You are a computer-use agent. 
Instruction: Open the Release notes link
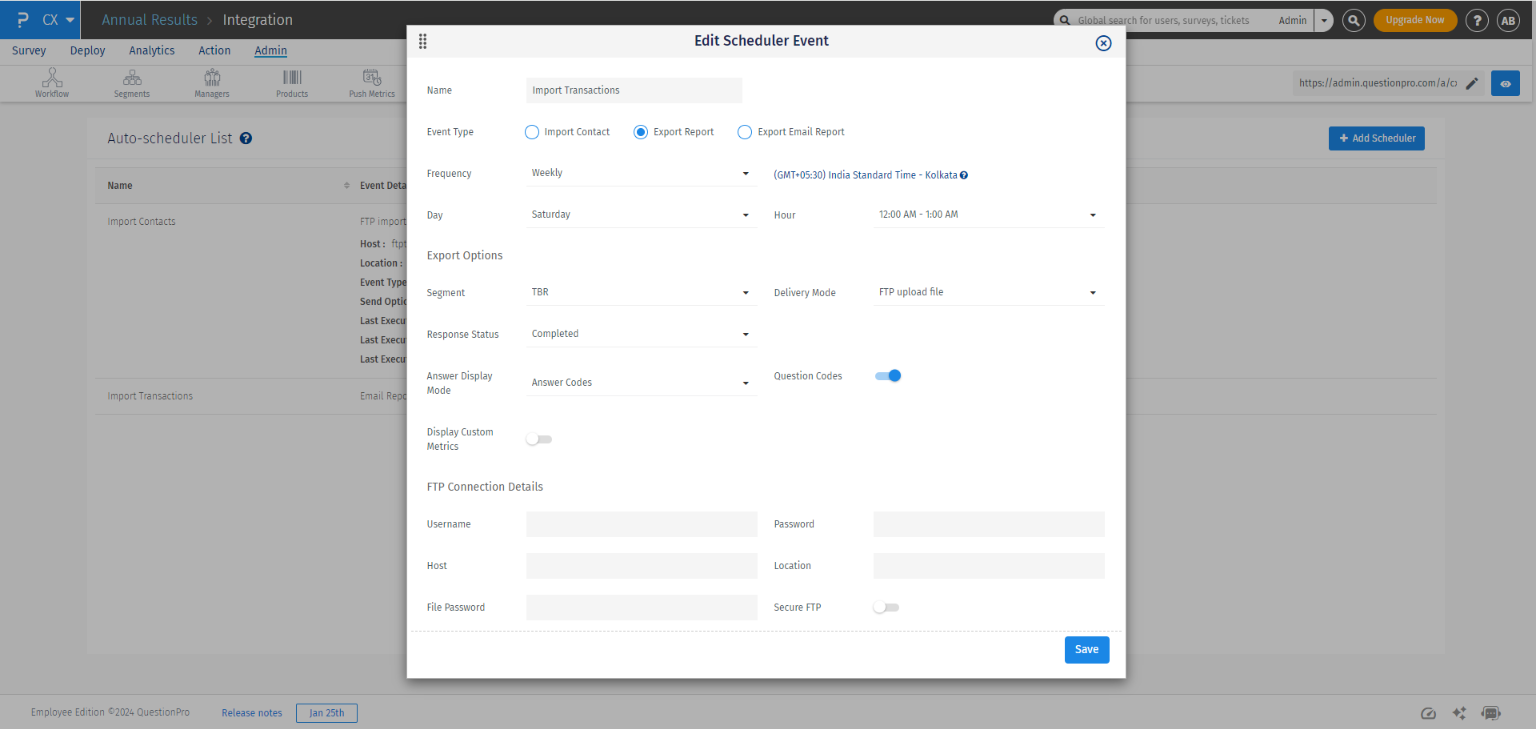(x=251, y=712)
